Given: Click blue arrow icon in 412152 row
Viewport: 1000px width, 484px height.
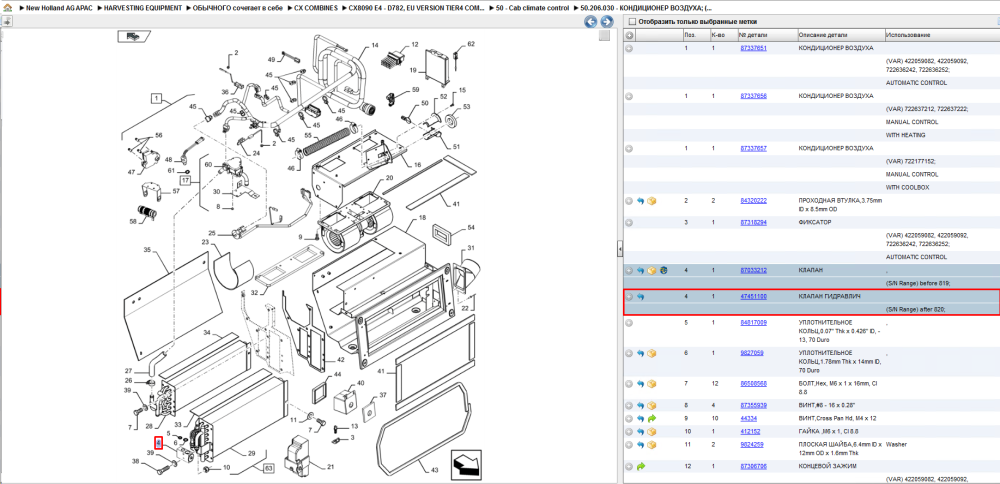Looking at the screenshot, I should click(x=640, y=432).
